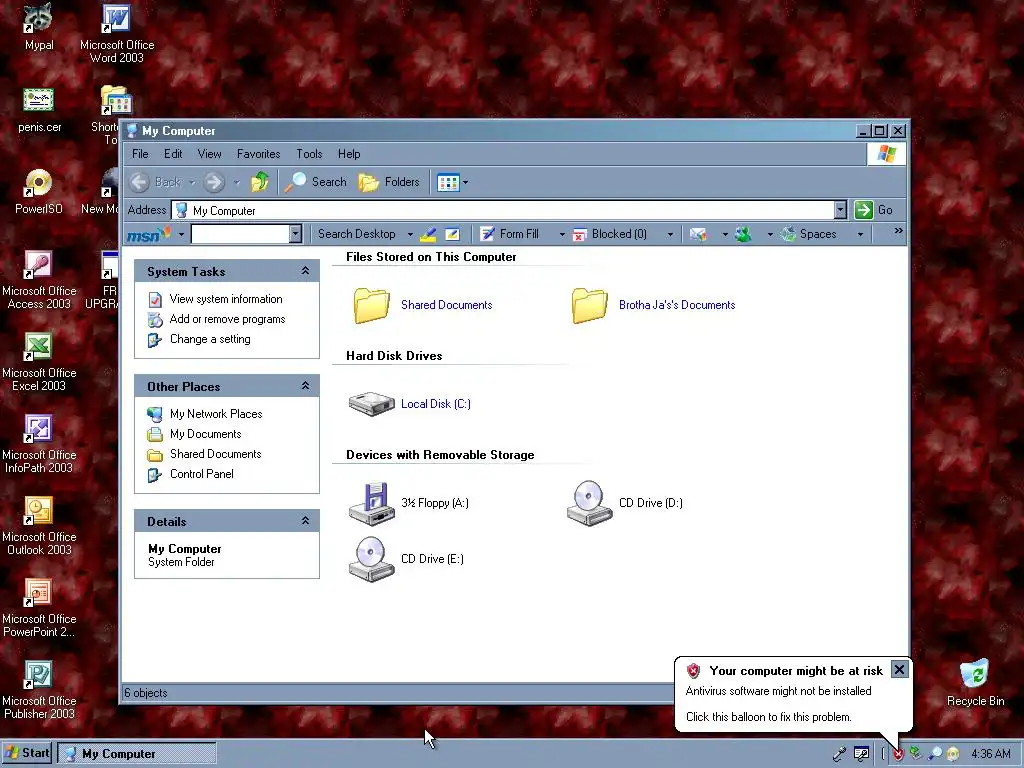Open the Help menu
The height and width of the screenshot is (768, 1024).
349,154
